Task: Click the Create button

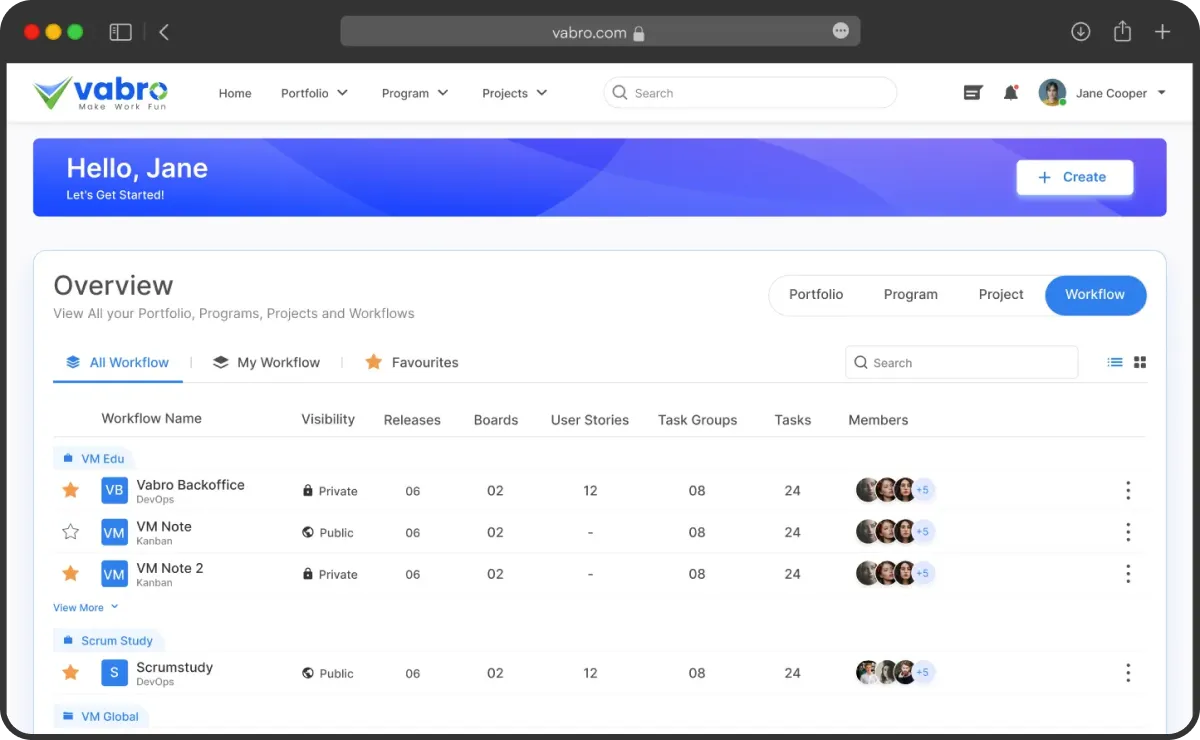Action: [1074, 177]
